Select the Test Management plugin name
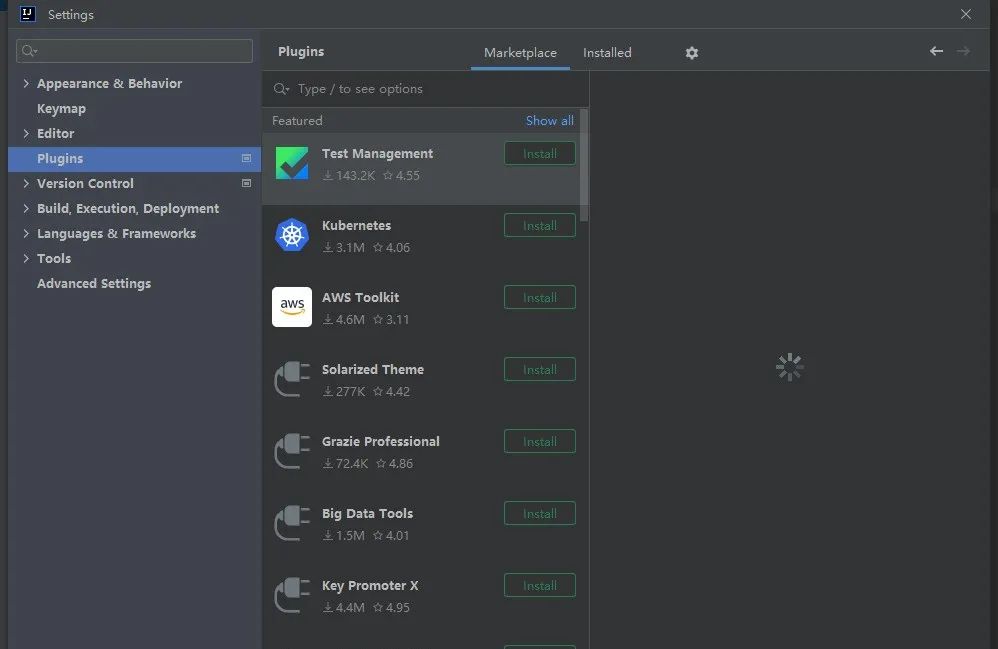998x649 pixels. [377, 153]
